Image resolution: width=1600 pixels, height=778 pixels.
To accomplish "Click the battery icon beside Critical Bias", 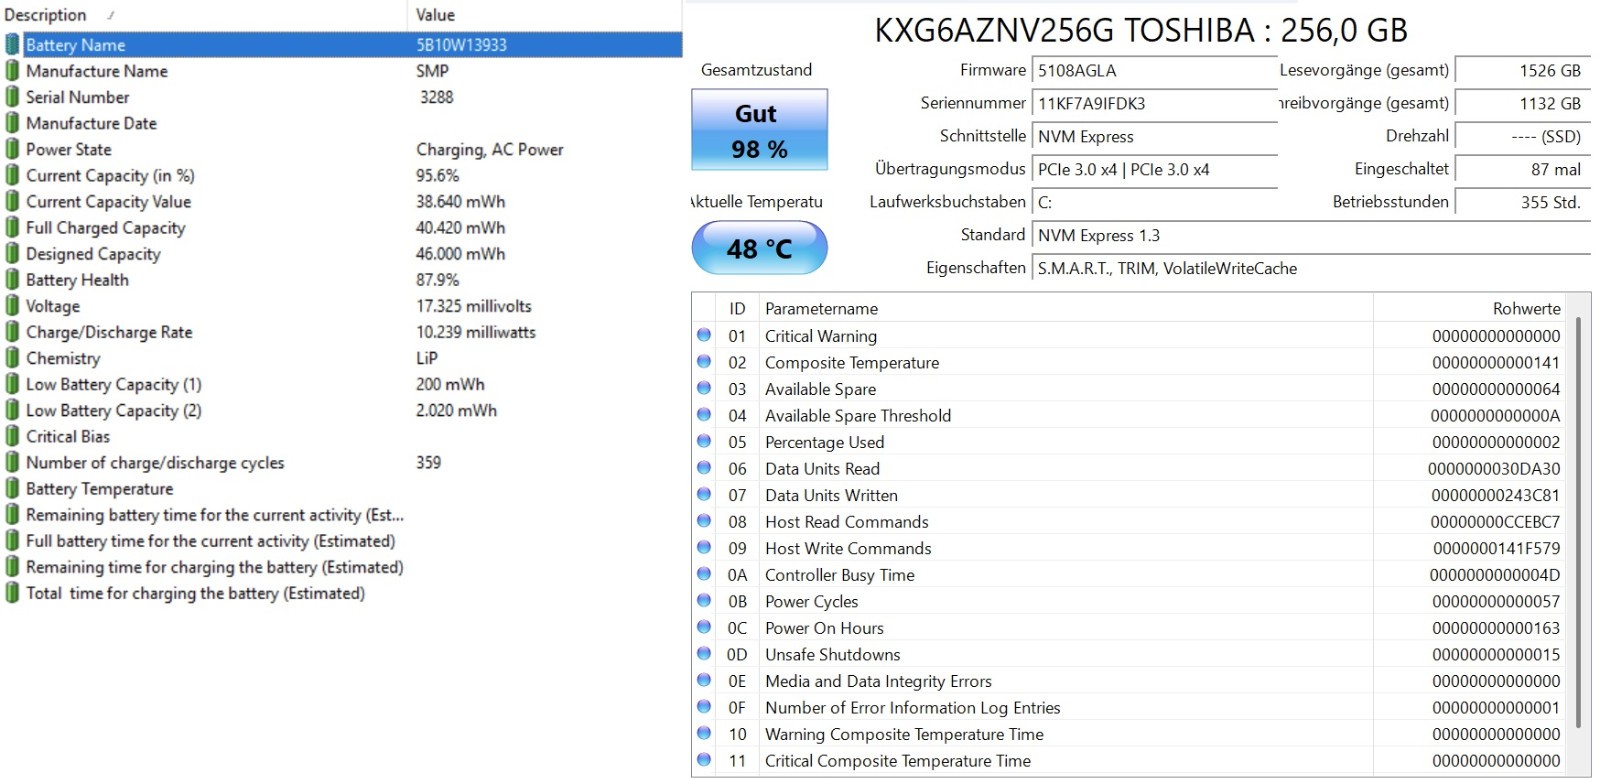I will tap(12, 436).
